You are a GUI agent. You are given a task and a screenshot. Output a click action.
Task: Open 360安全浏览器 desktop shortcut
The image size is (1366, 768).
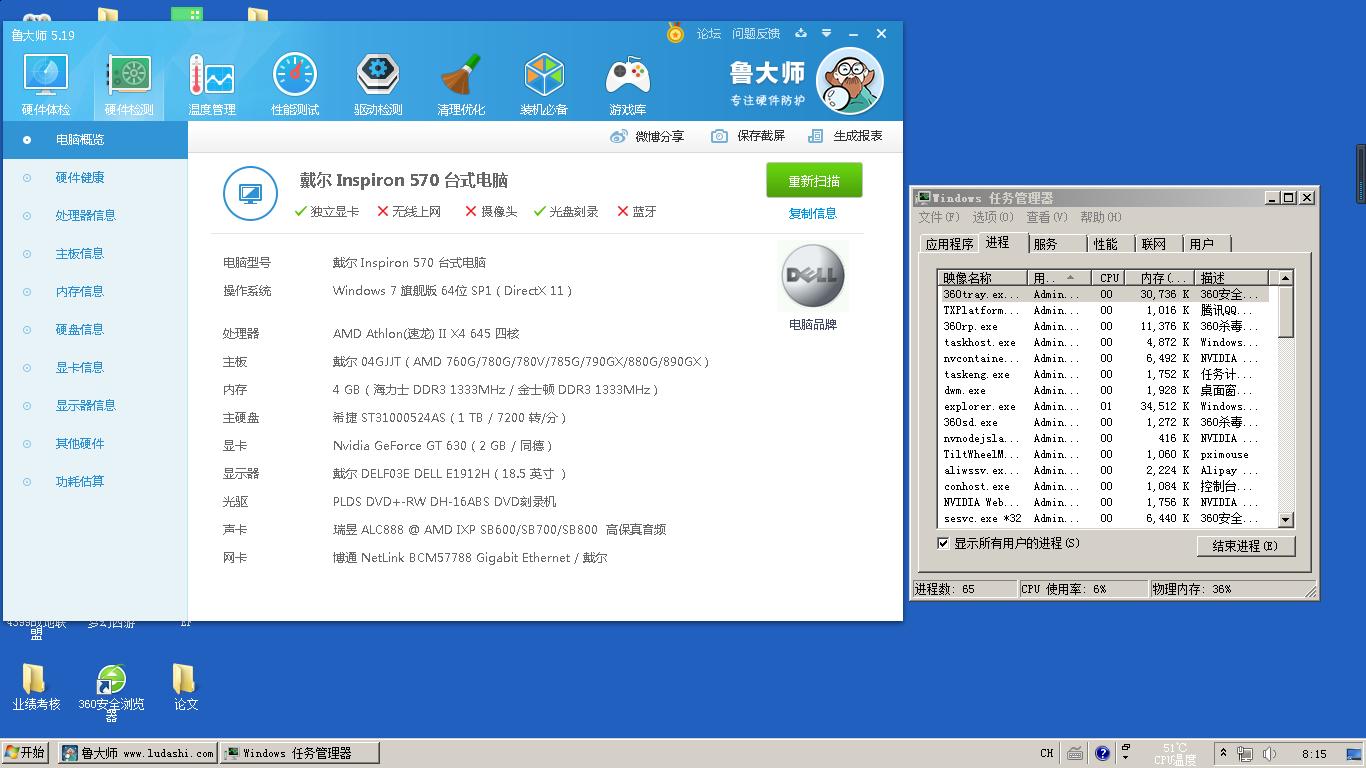point(111,693)
